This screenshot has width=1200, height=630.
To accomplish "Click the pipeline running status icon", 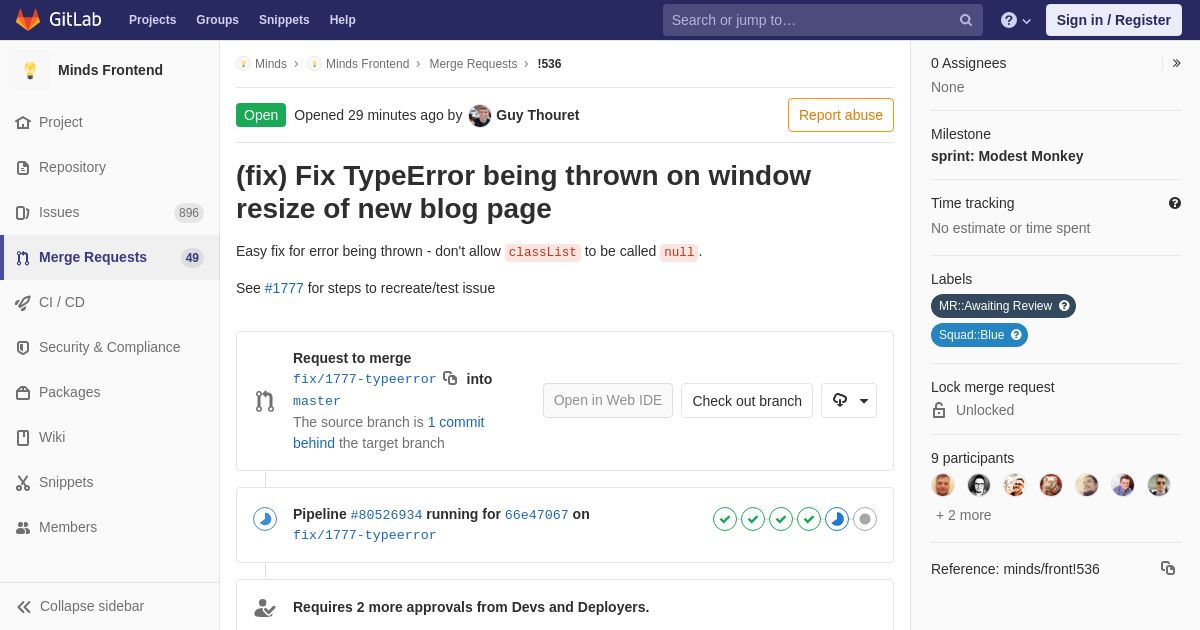I will pyautogui.click(x=265, y=519).
